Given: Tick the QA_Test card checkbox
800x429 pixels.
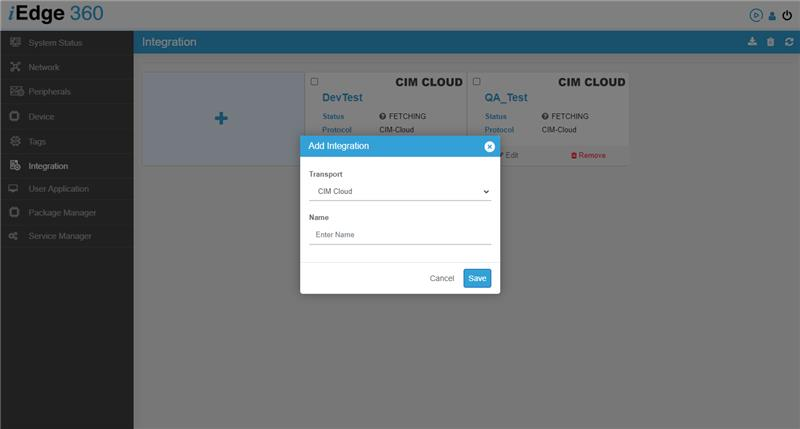Looking at the screenshot, I should [477, 82].
